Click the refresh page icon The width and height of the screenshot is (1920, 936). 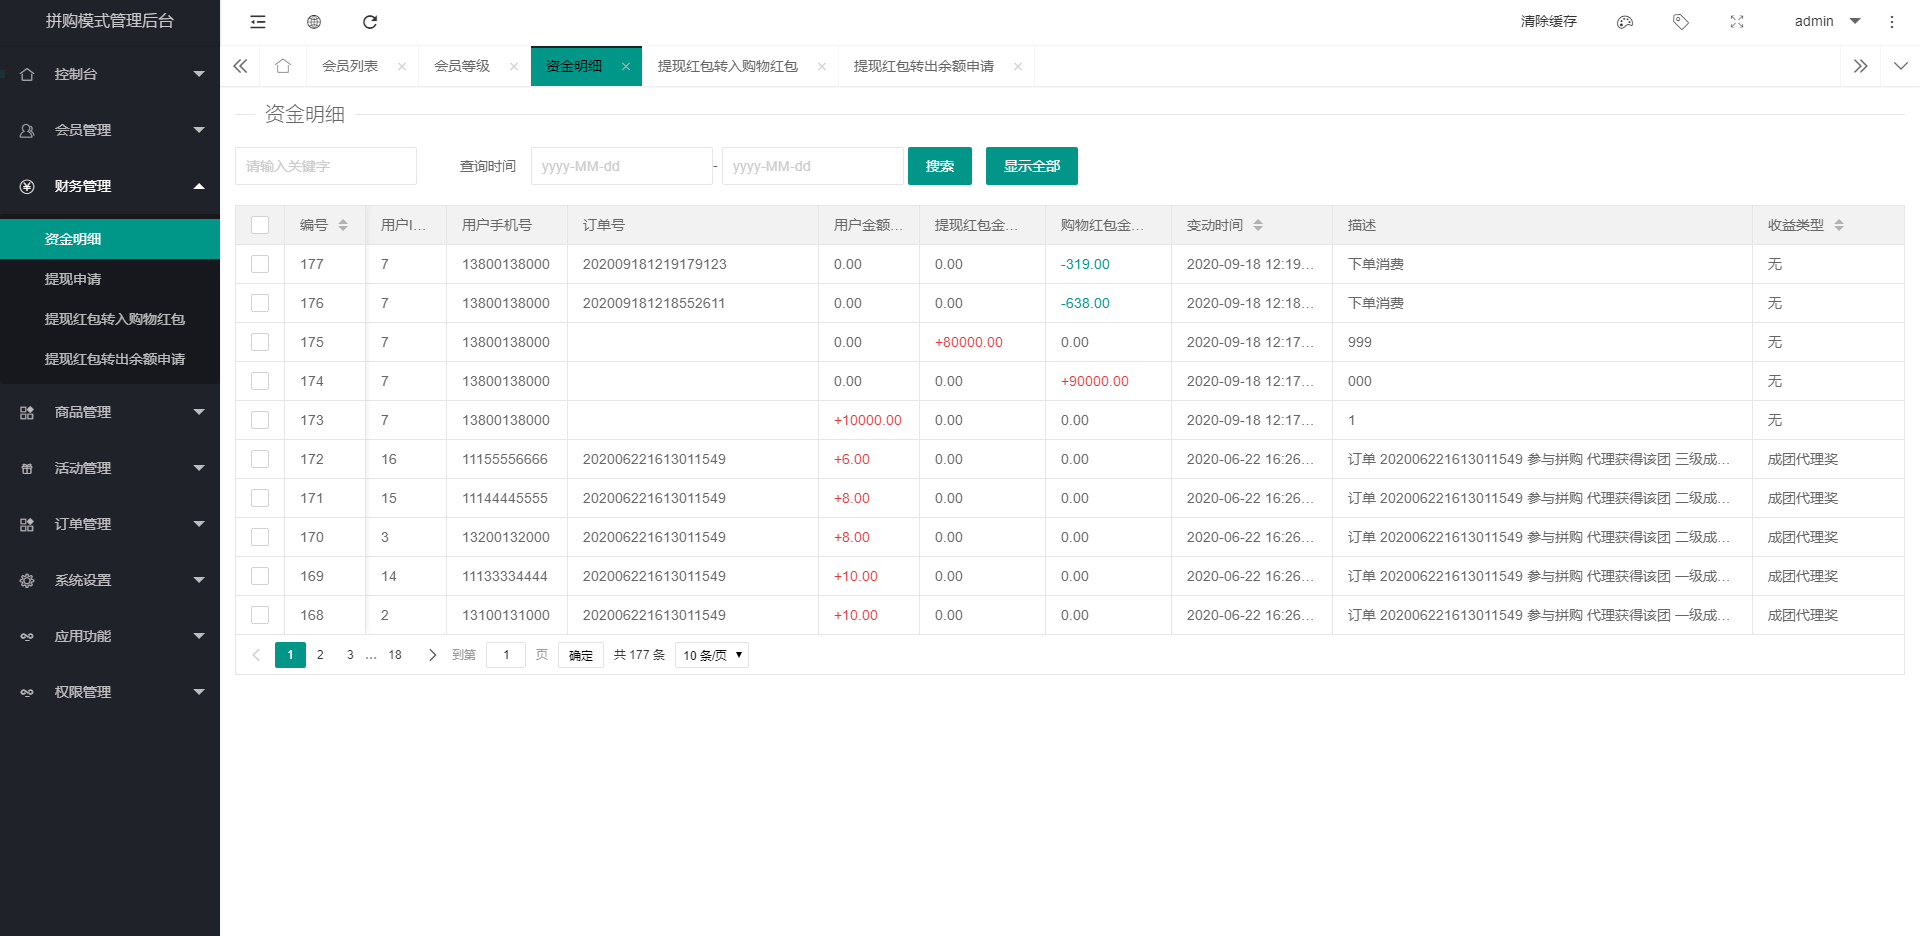[370, 22]
